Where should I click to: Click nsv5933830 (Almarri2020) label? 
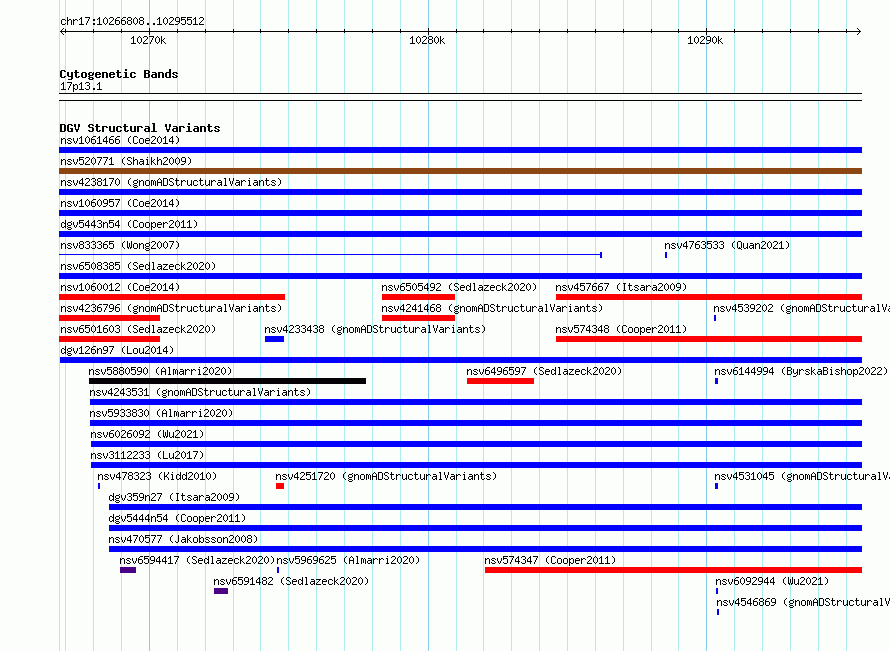(x=161, y=413)
